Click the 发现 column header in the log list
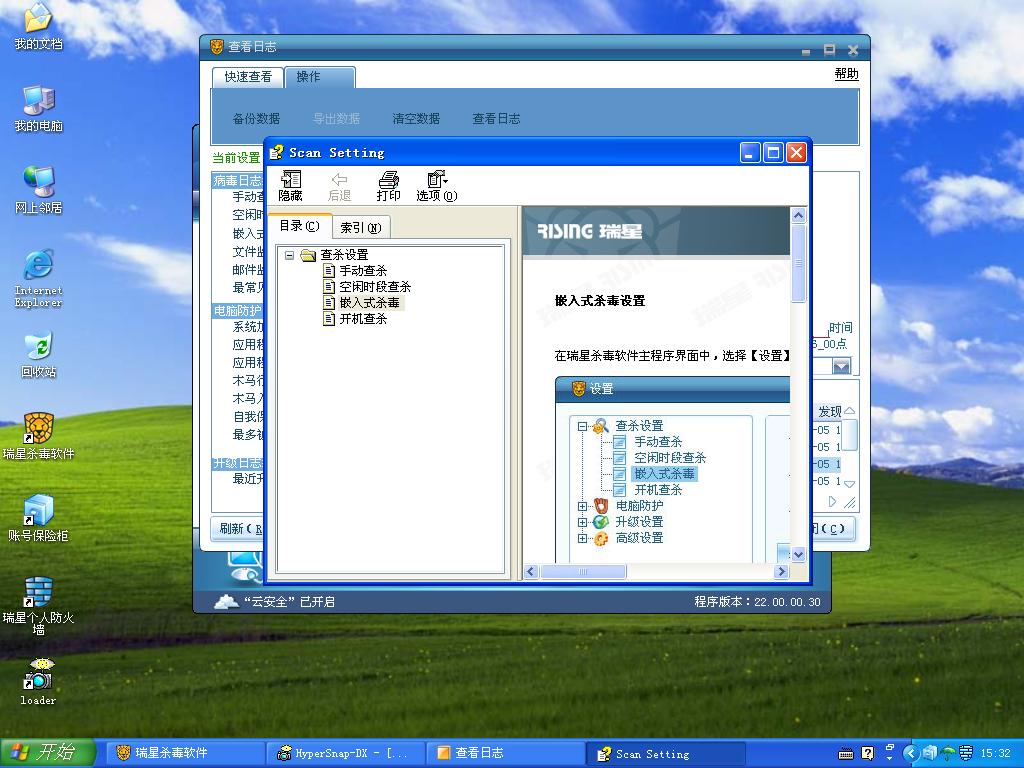1024x768 pixels. [x=829, y=411]
